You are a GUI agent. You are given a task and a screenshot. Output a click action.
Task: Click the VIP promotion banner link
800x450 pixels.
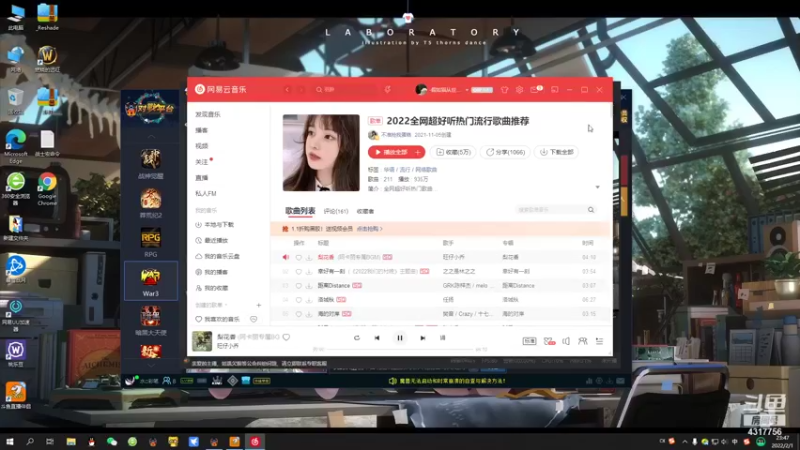(370, 229)
